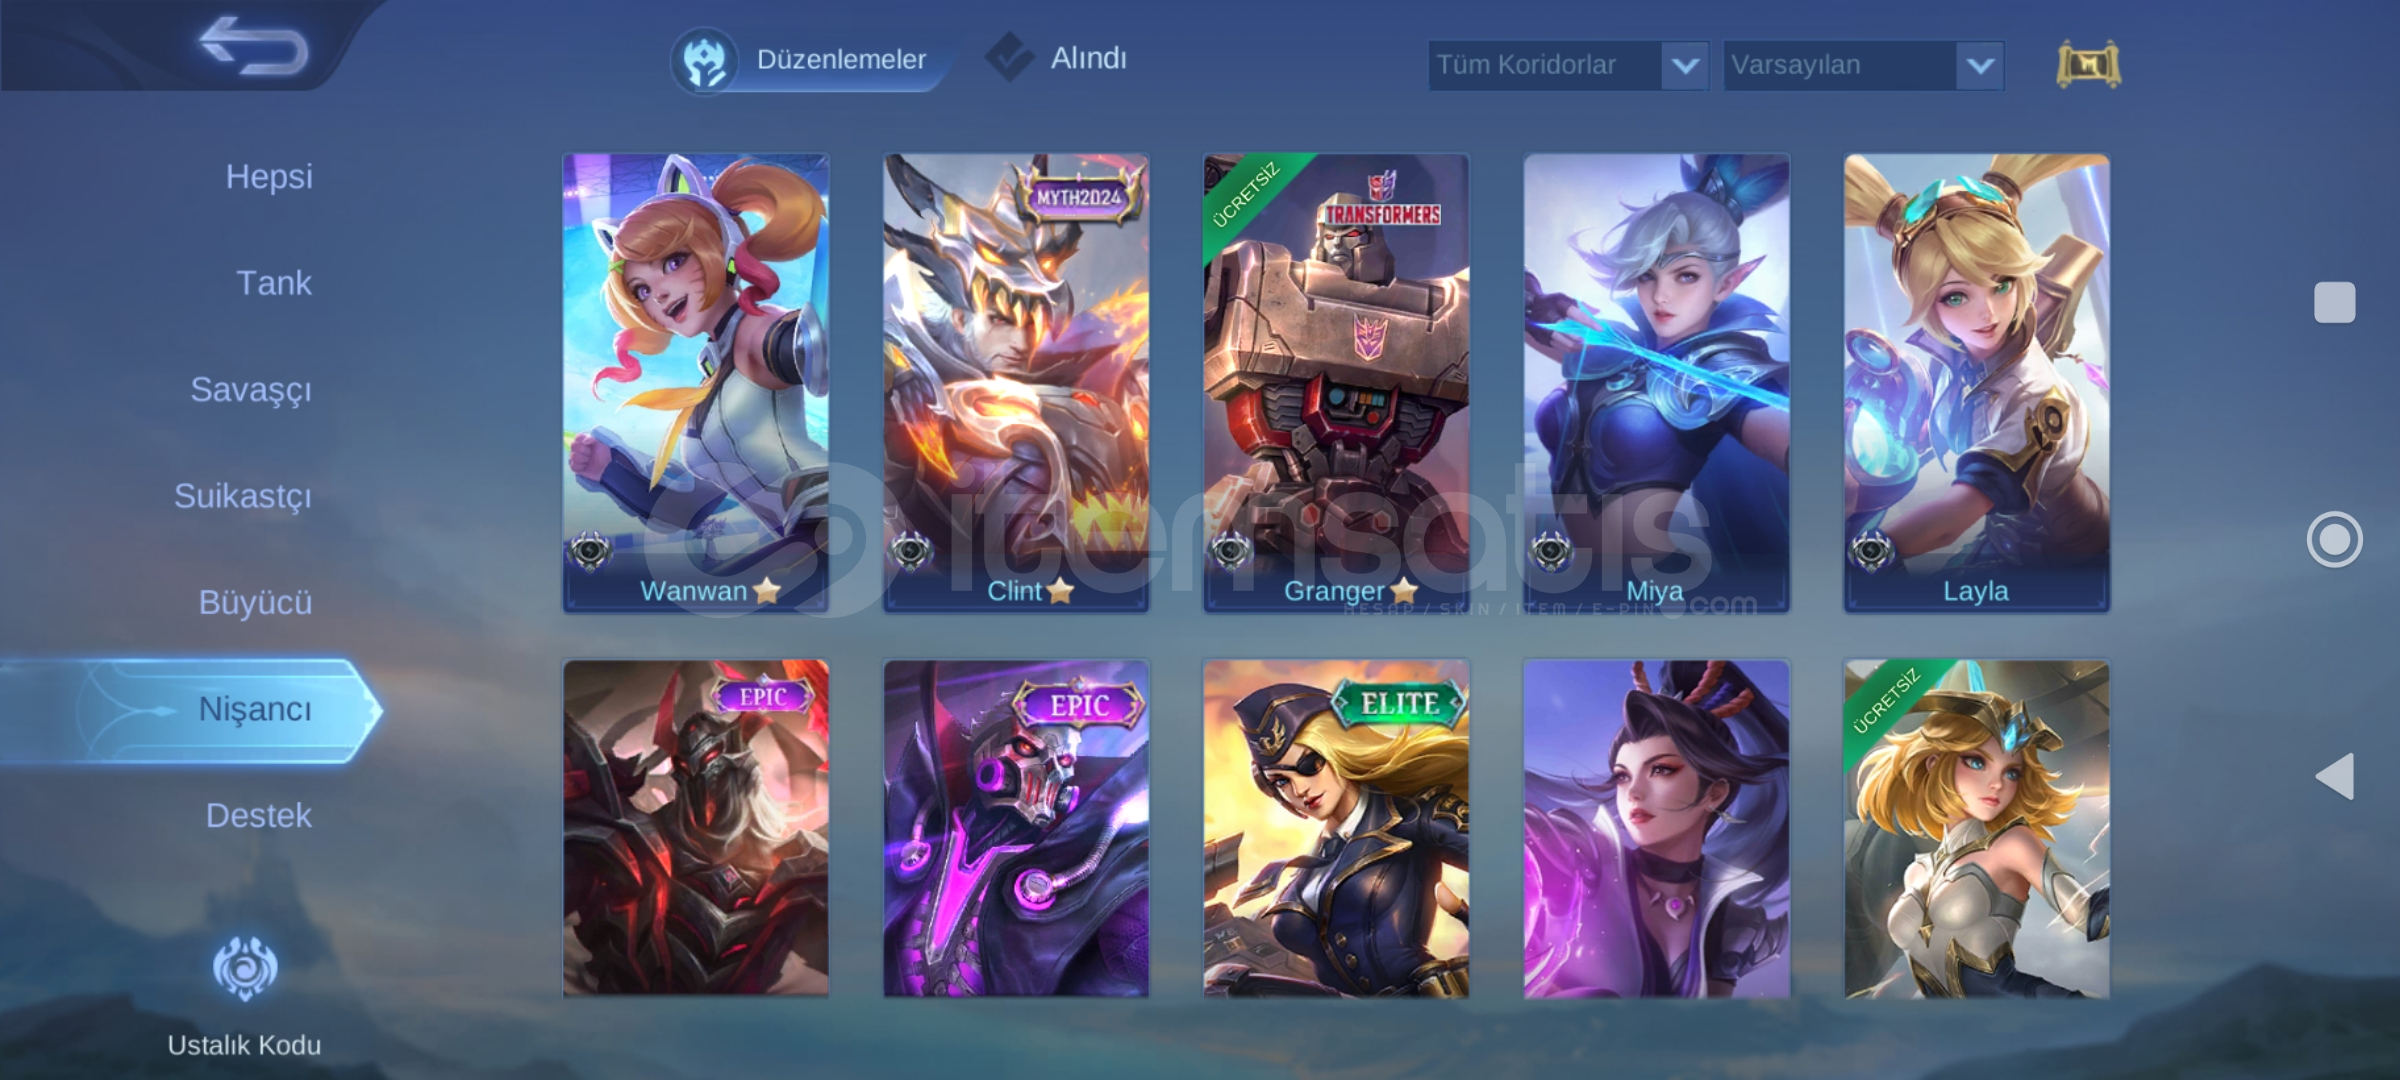Choose the Destek role category

(x=259, y=816)
